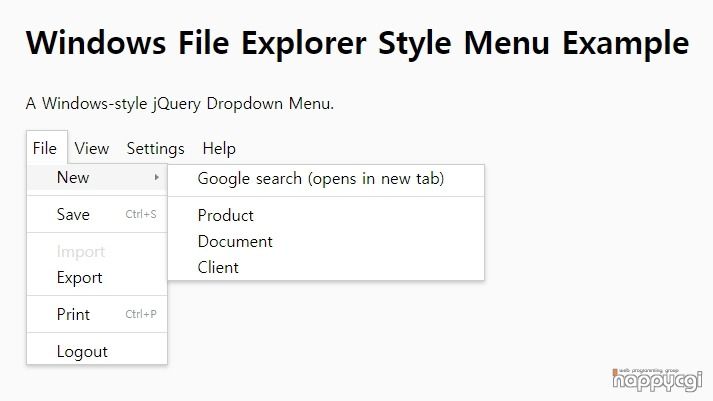Click the Ctrl+P shortcut label
Image resolution: width=713 pixels, height=401 pixels.
(141, 314)
